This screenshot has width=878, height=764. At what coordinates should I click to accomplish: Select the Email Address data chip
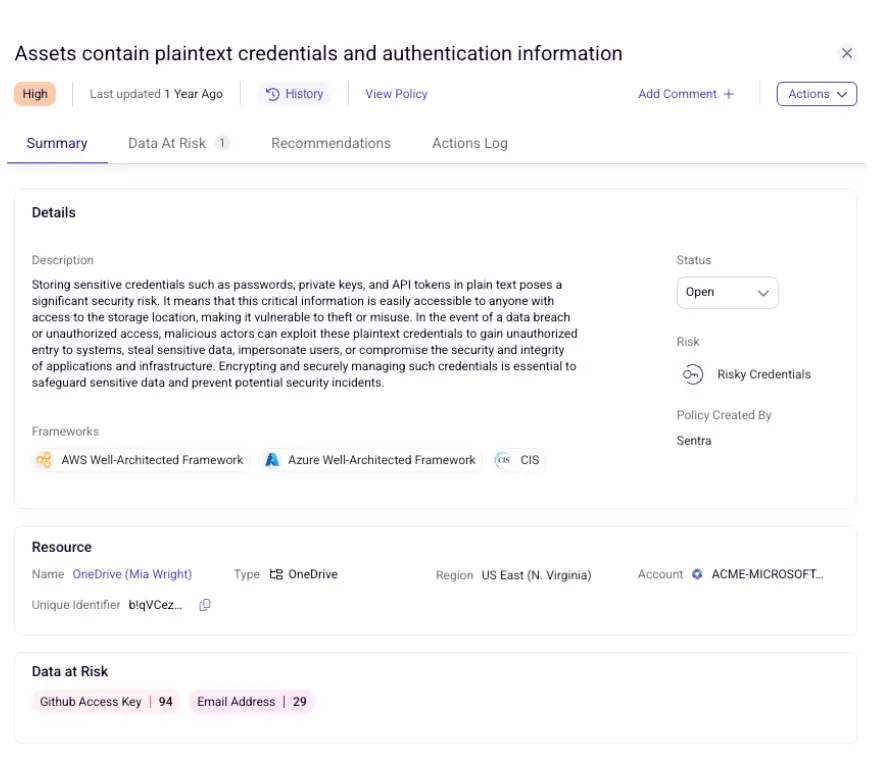pyautogui.click(x=251, y=701)
